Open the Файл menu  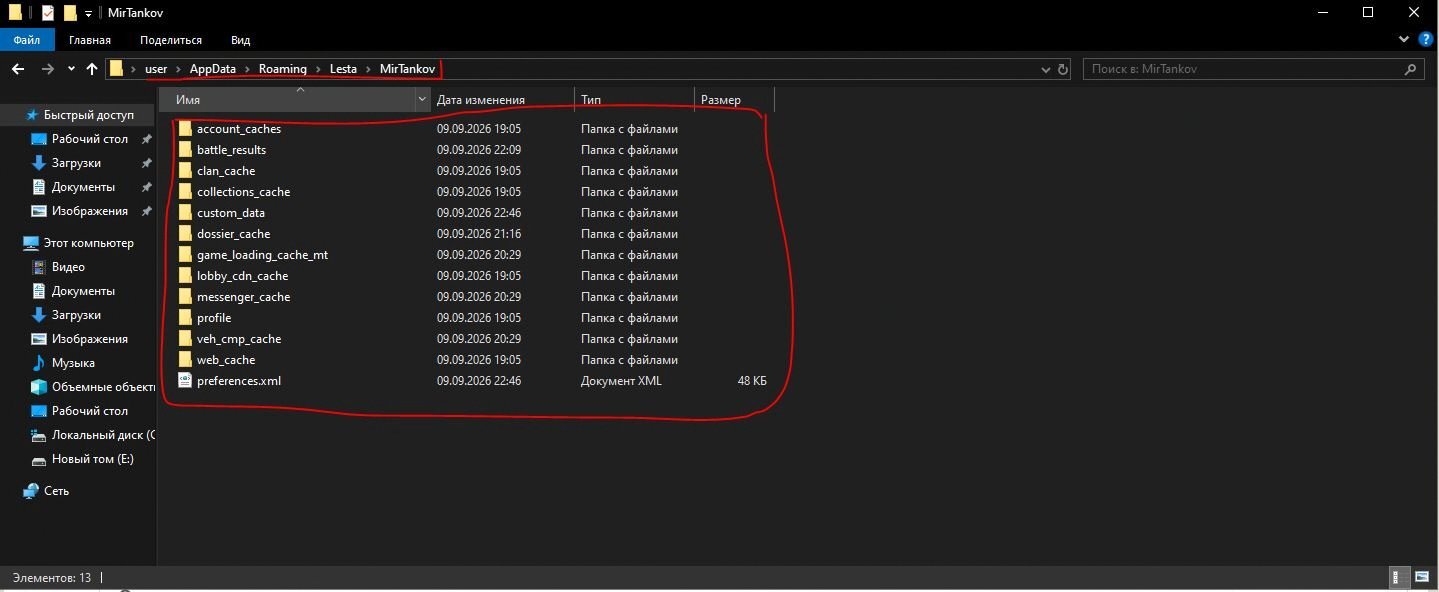point(27,40)
